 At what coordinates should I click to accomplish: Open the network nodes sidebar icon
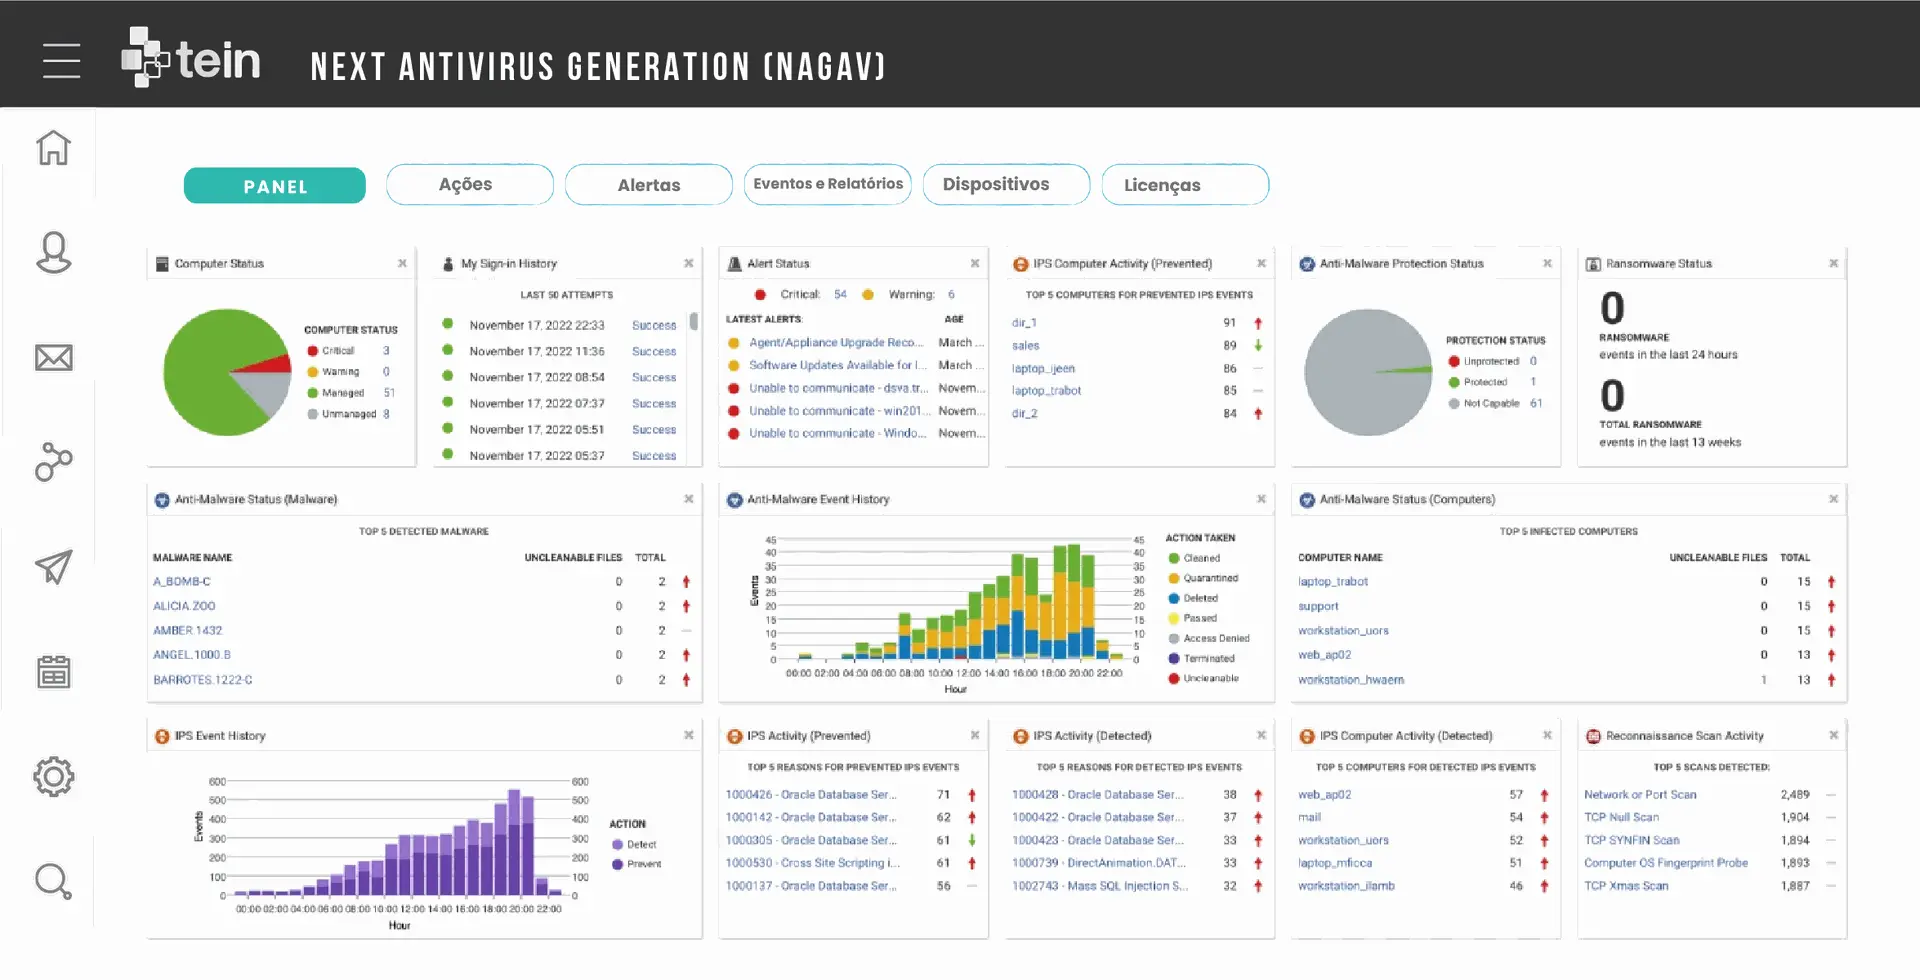point(54,462)
